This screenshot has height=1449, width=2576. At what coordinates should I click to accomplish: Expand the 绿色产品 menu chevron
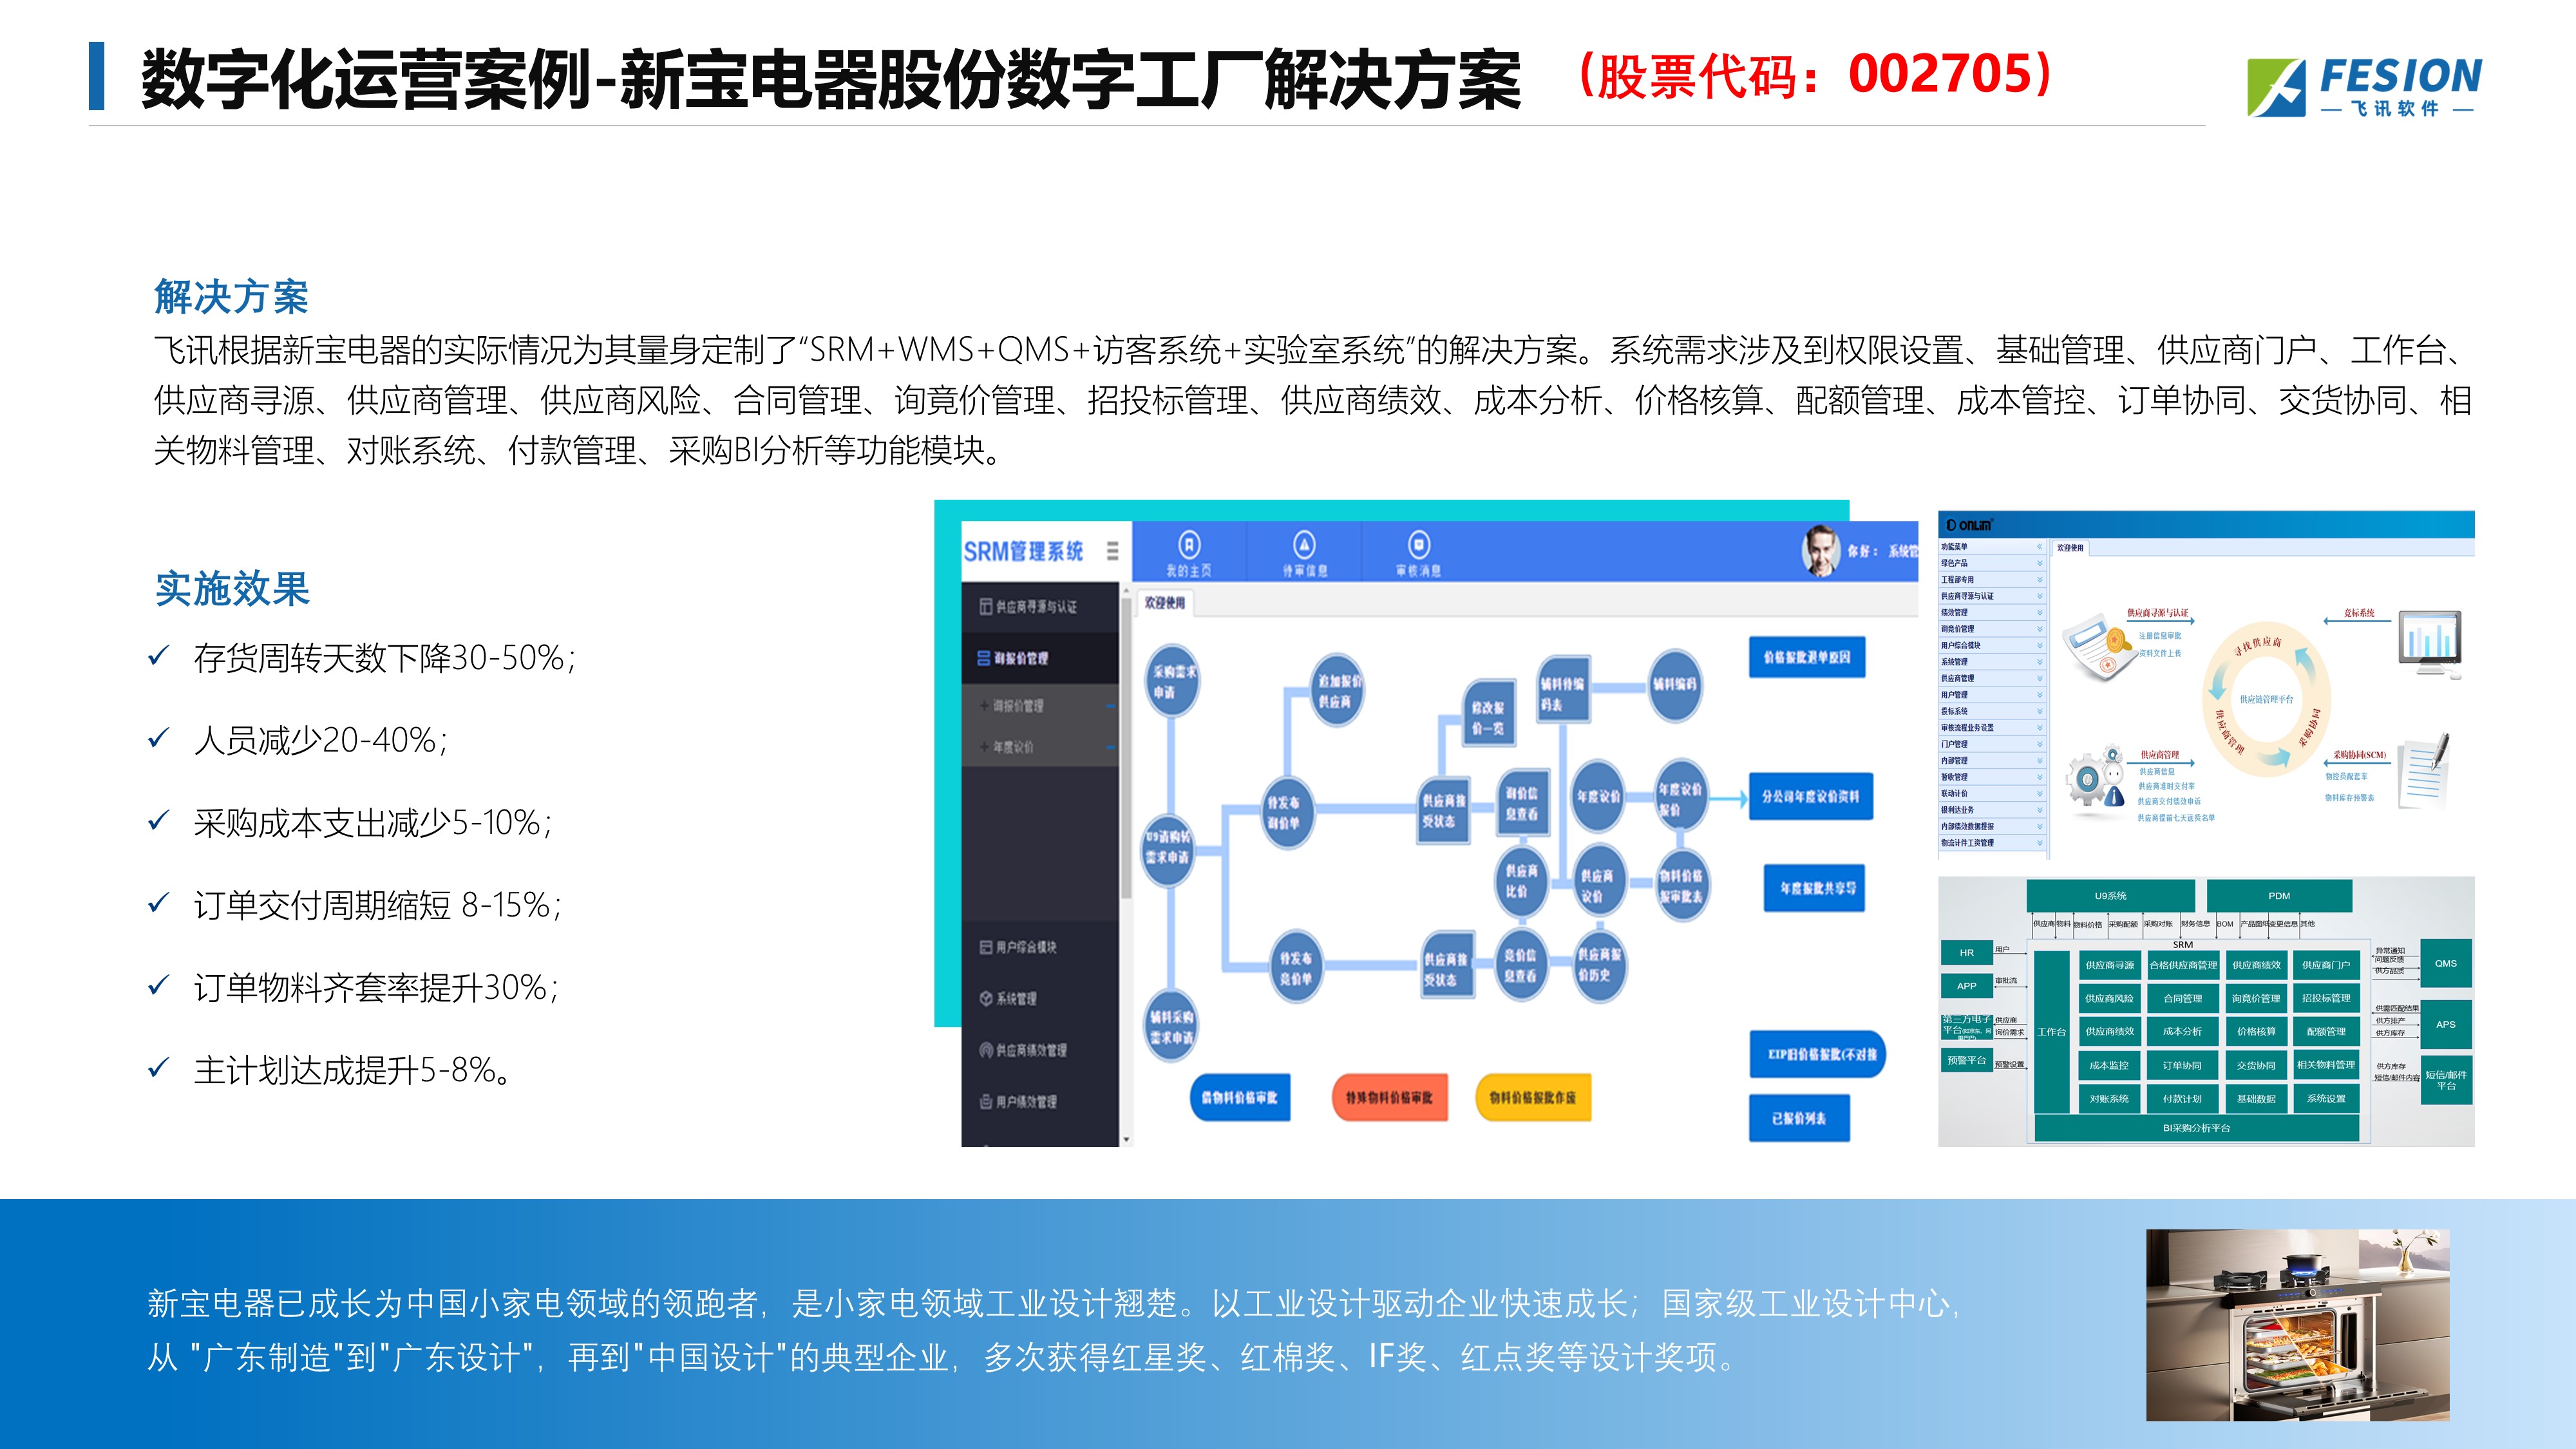pyautogui.click(x=2039, y=563)
